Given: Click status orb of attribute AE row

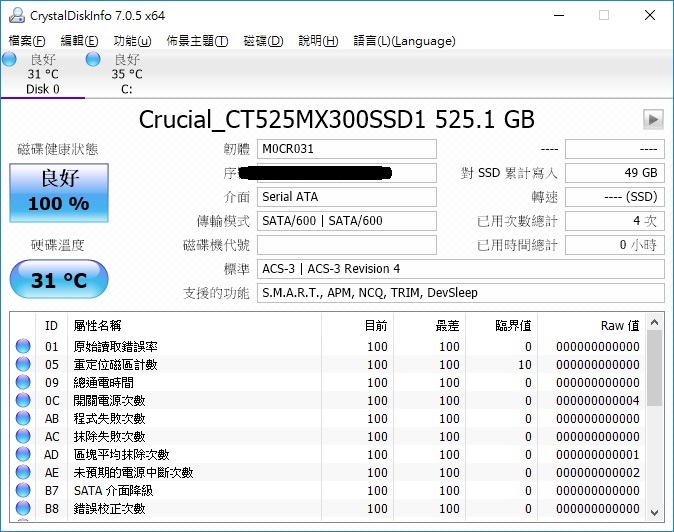Looking at the screenshot, I should coord(23,472).
